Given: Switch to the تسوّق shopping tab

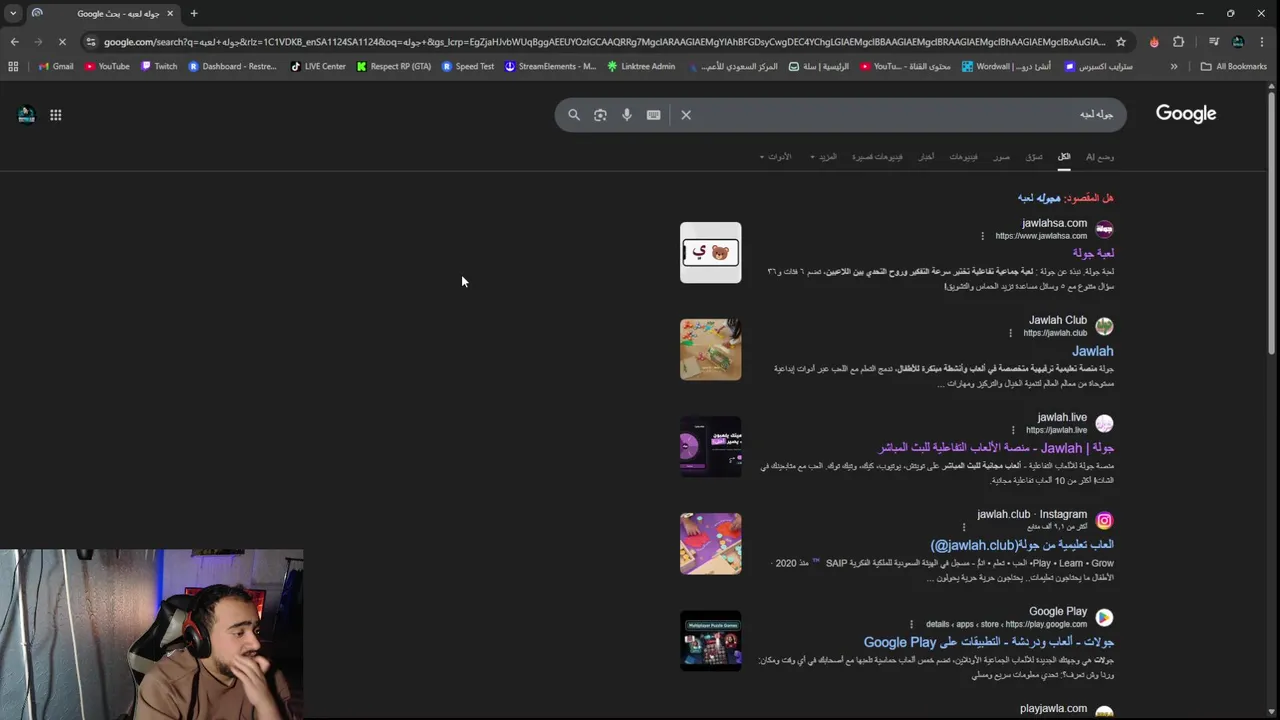Looking at the screenshot, I should 1034,157.
